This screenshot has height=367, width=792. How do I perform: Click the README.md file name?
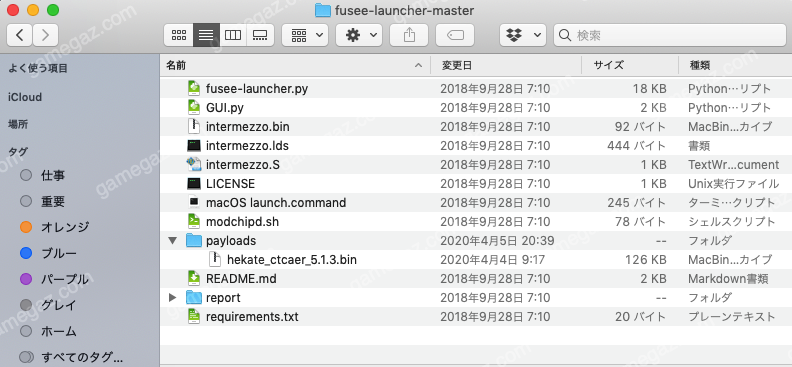click(x=241, y=279)
